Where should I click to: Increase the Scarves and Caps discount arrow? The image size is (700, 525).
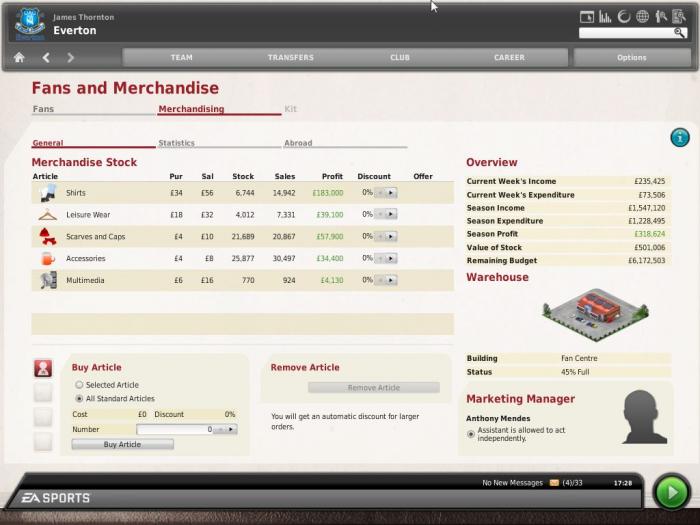pos(391,236)
